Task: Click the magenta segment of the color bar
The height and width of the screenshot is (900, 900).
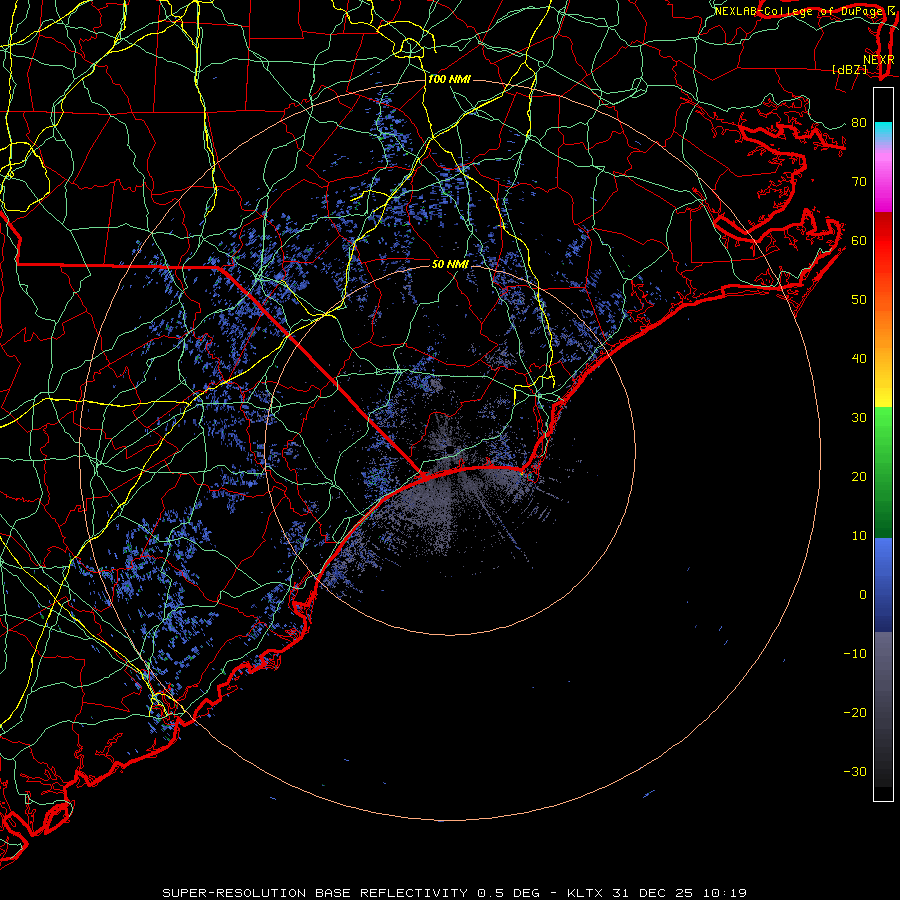Action: [883, 184]
